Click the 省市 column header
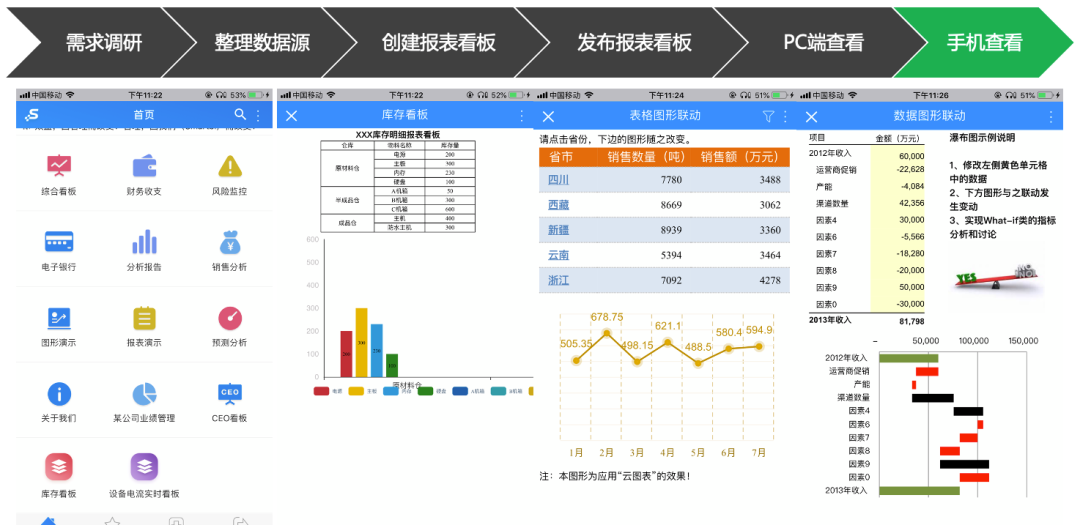1080x525 pixels. point(561,156)
